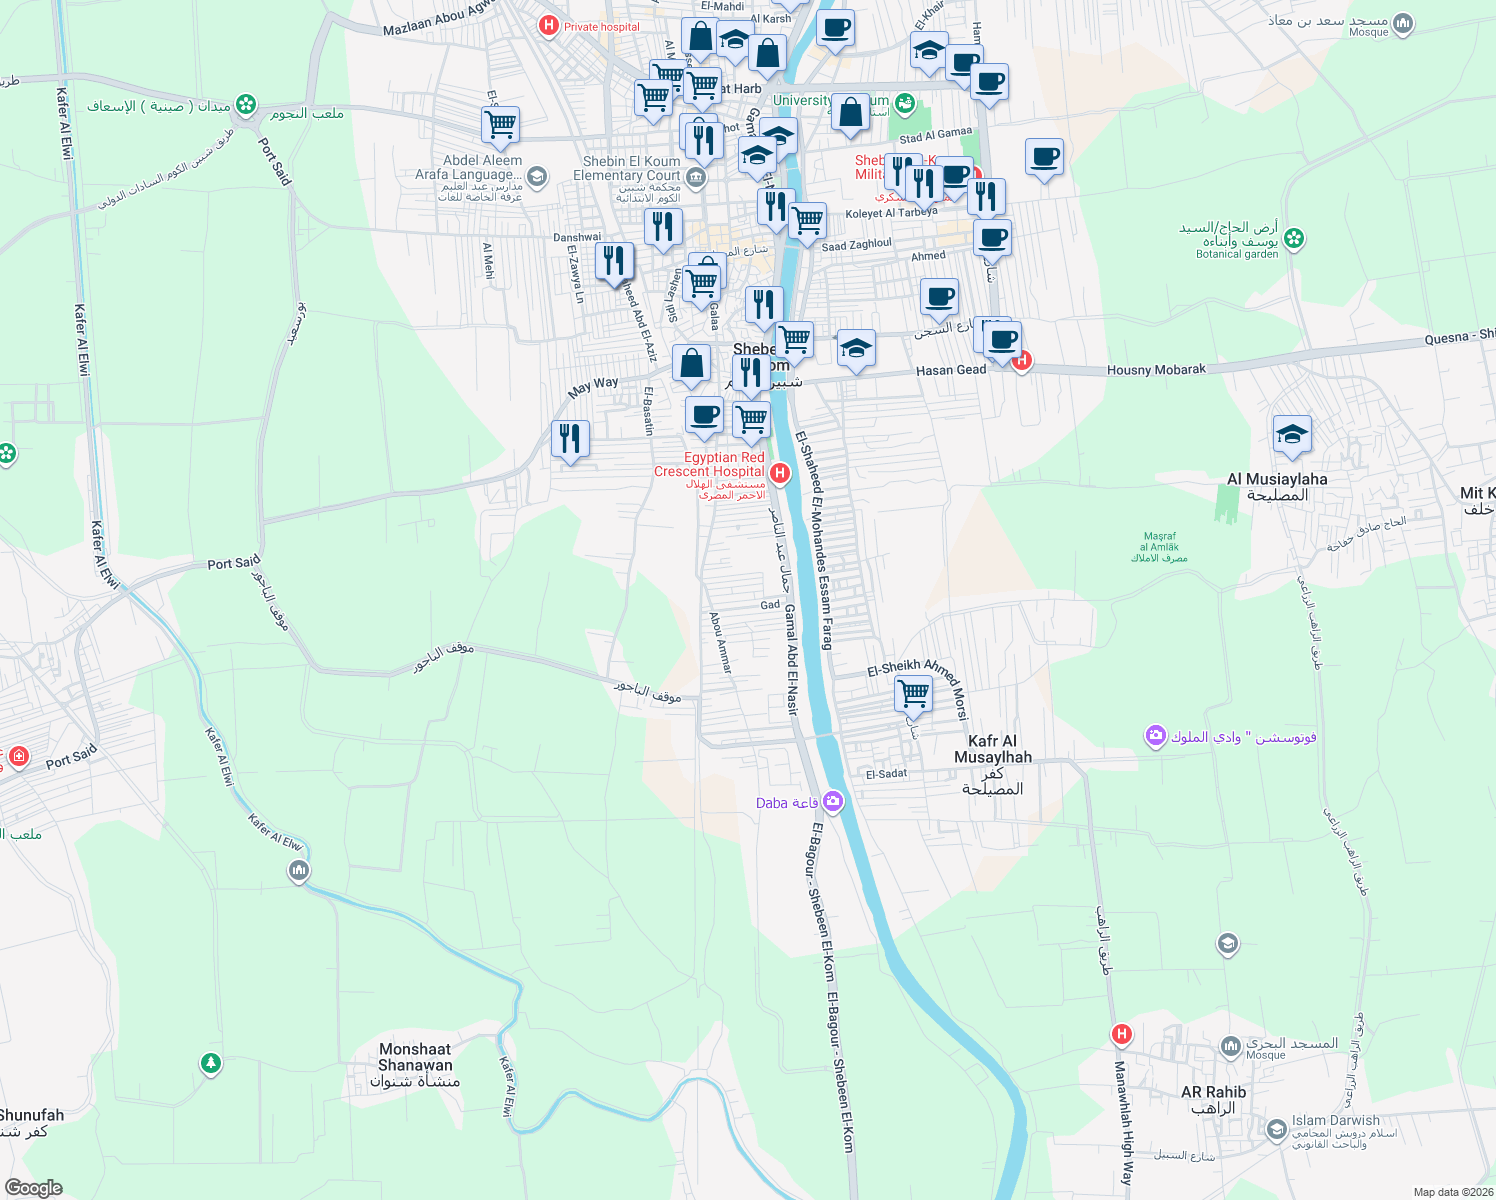Select the mosque icon labeled المسجد البحري

tap(1230, 1046)
